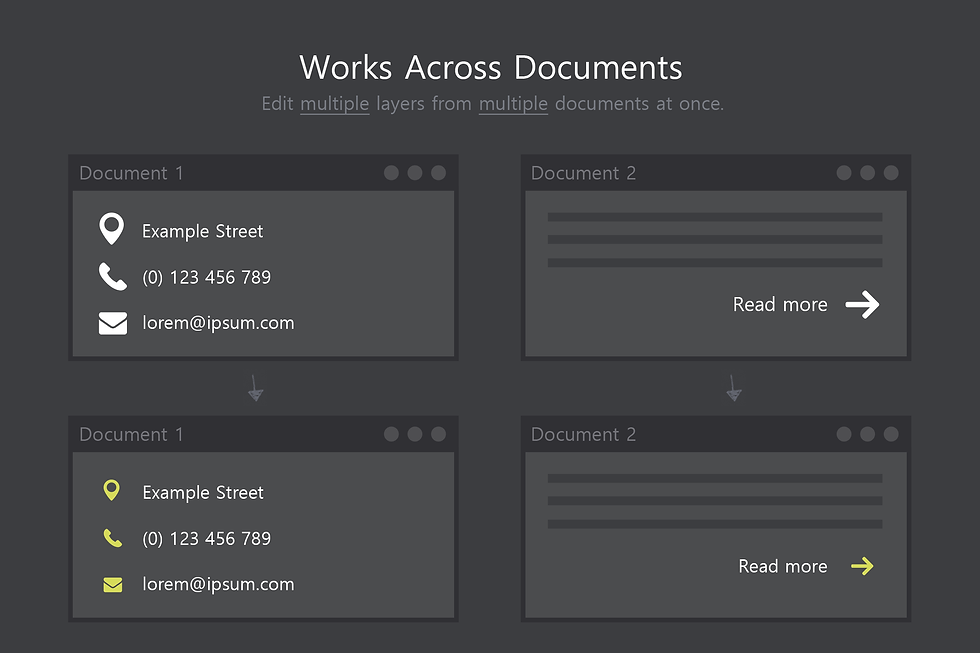The width and height of the screenshot is (980, 653).
Task: Toggle the rightmost dot in lower Document 2 titlebar
Action: (891, 434)
